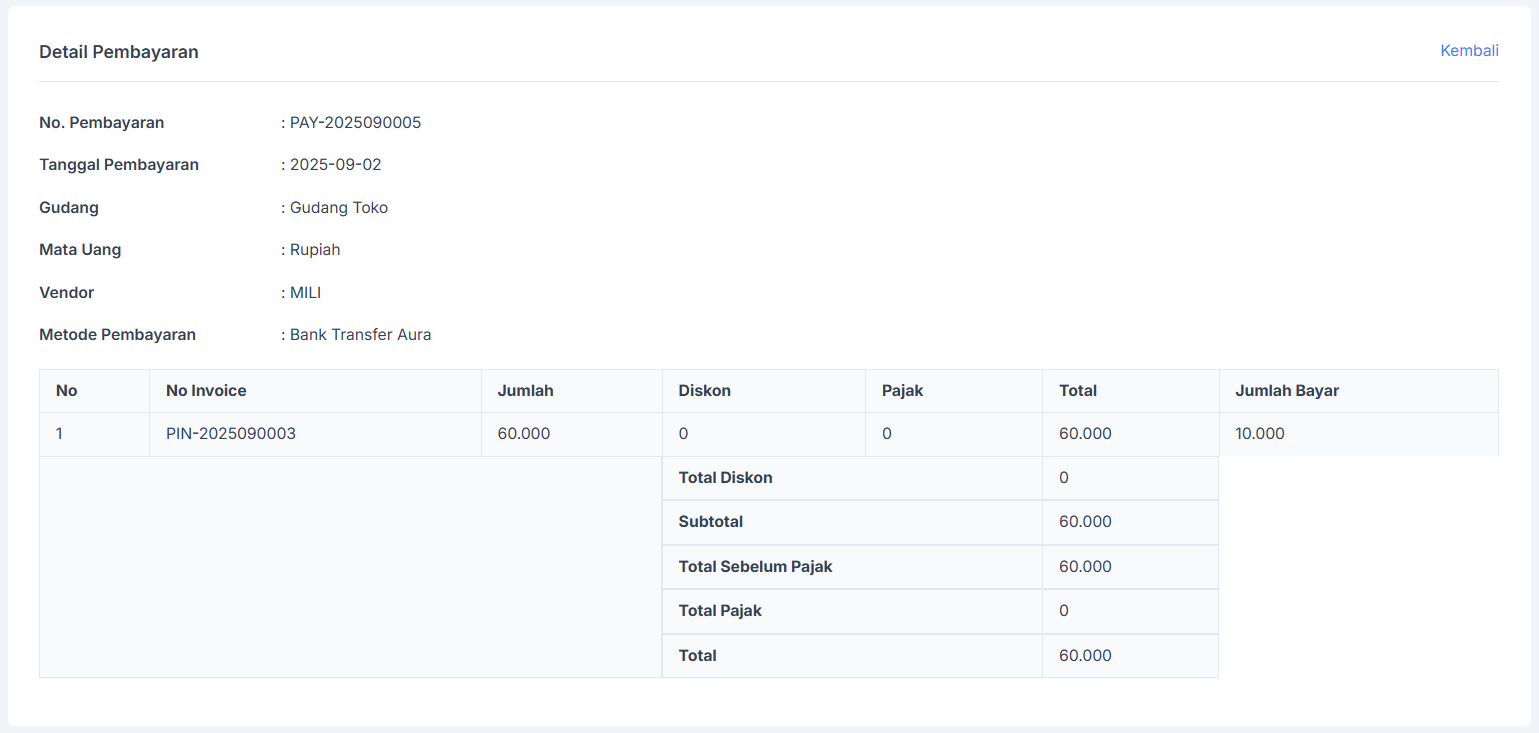Click the Jumlah column header

point(525,391)
